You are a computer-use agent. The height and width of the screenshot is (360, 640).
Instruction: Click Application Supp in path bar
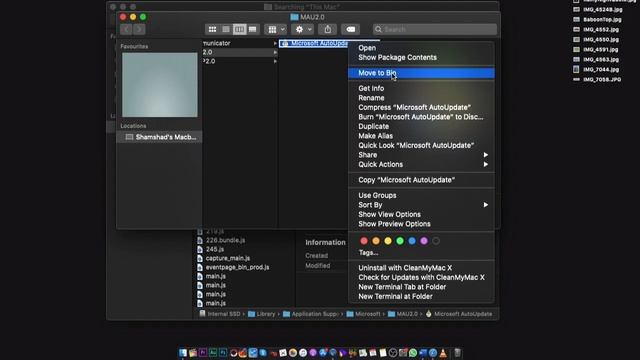[311, 314]
